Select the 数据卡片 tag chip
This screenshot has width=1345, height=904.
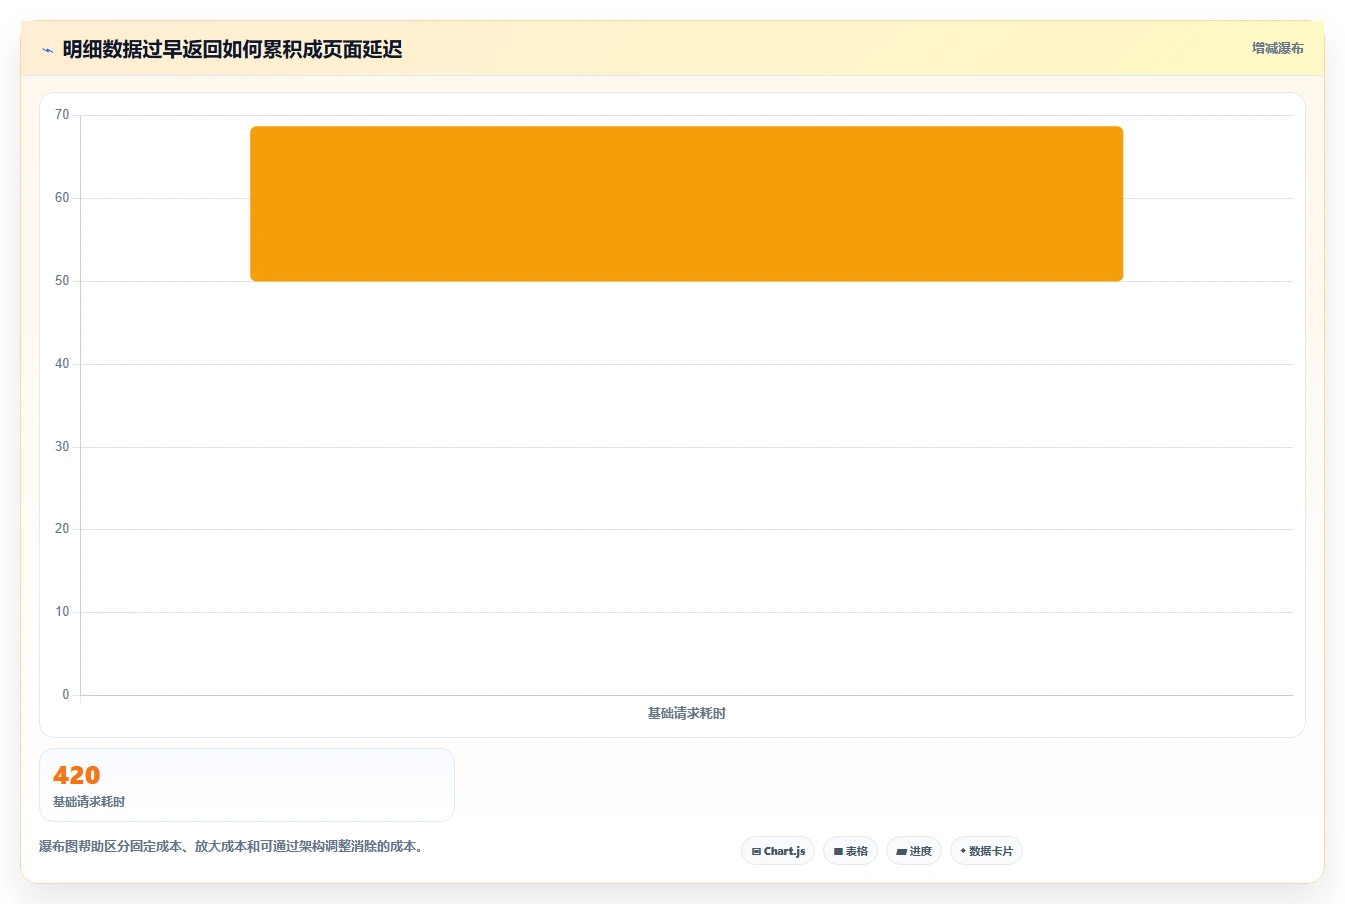[986, 851]
